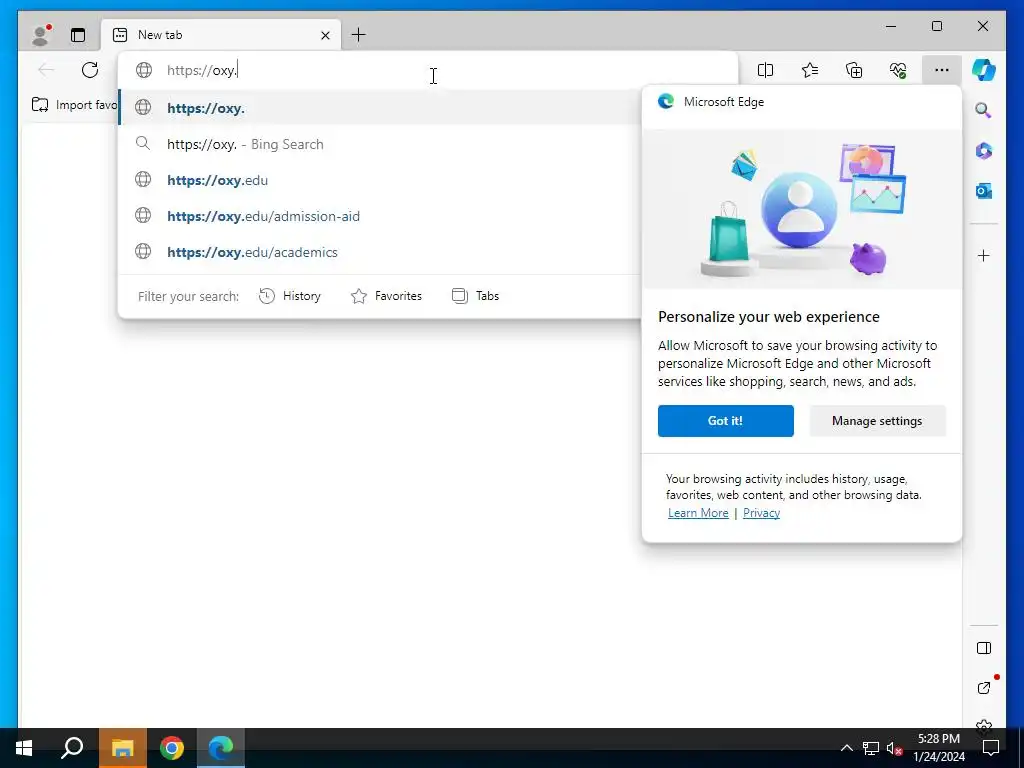The image size is (1024, 768).
Task: Open the notification center icon
Action: (991, 748)
